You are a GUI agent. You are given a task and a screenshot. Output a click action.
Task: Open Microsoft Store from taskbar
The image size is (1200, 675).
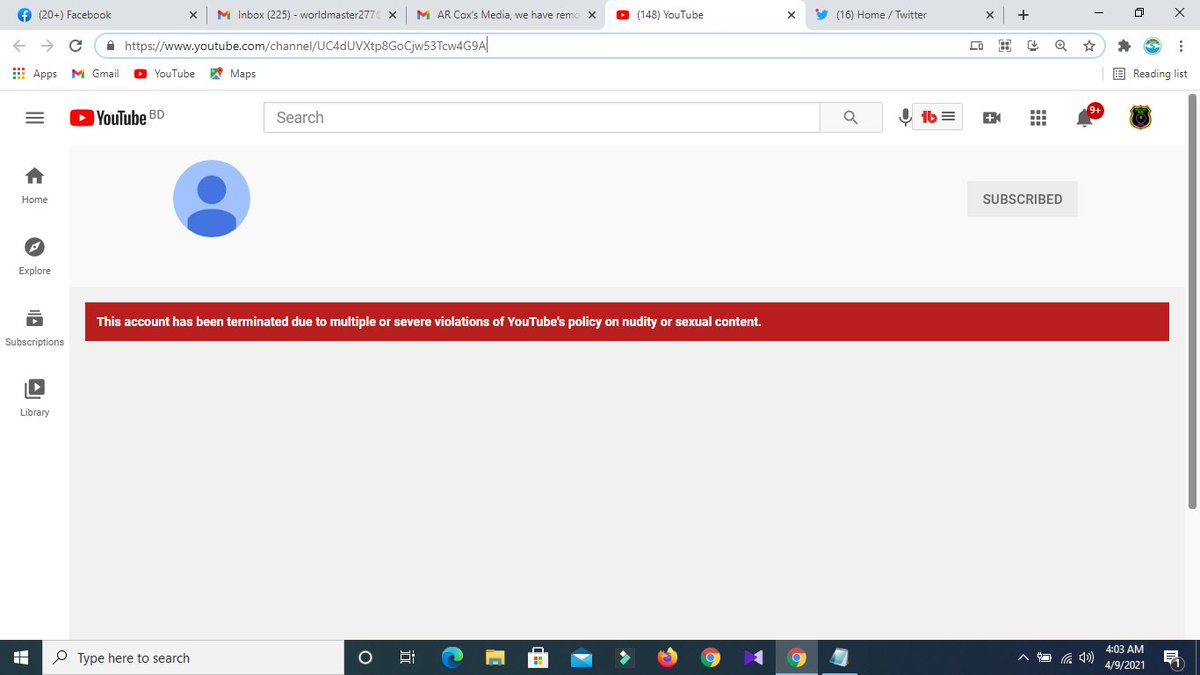(538, 657)
